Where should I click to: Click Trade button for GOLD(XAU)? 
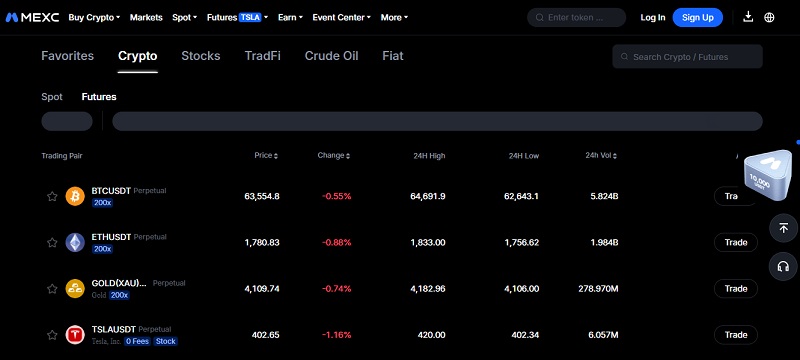pyautogui.click(x=736, y=289)
